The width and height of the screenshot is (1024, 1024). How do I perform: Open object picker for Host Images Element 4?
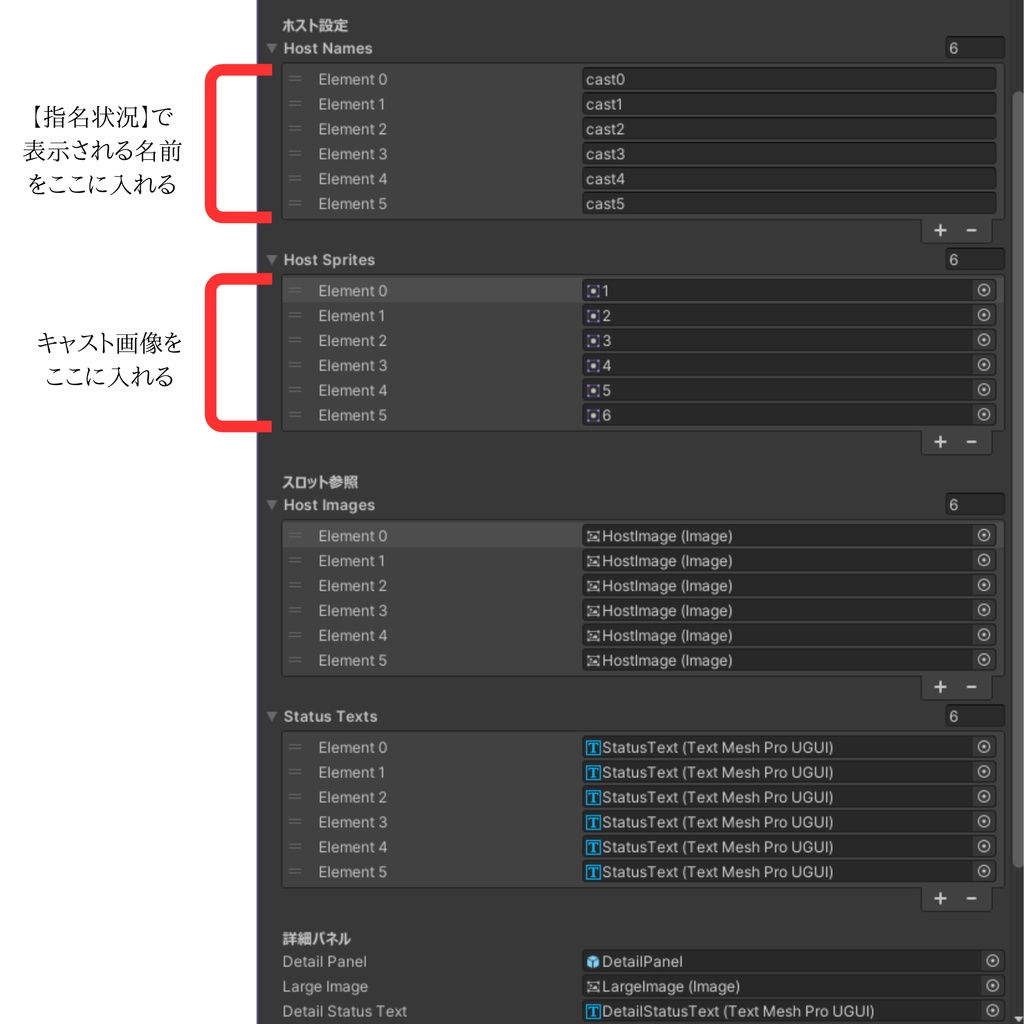coord(984,634)
